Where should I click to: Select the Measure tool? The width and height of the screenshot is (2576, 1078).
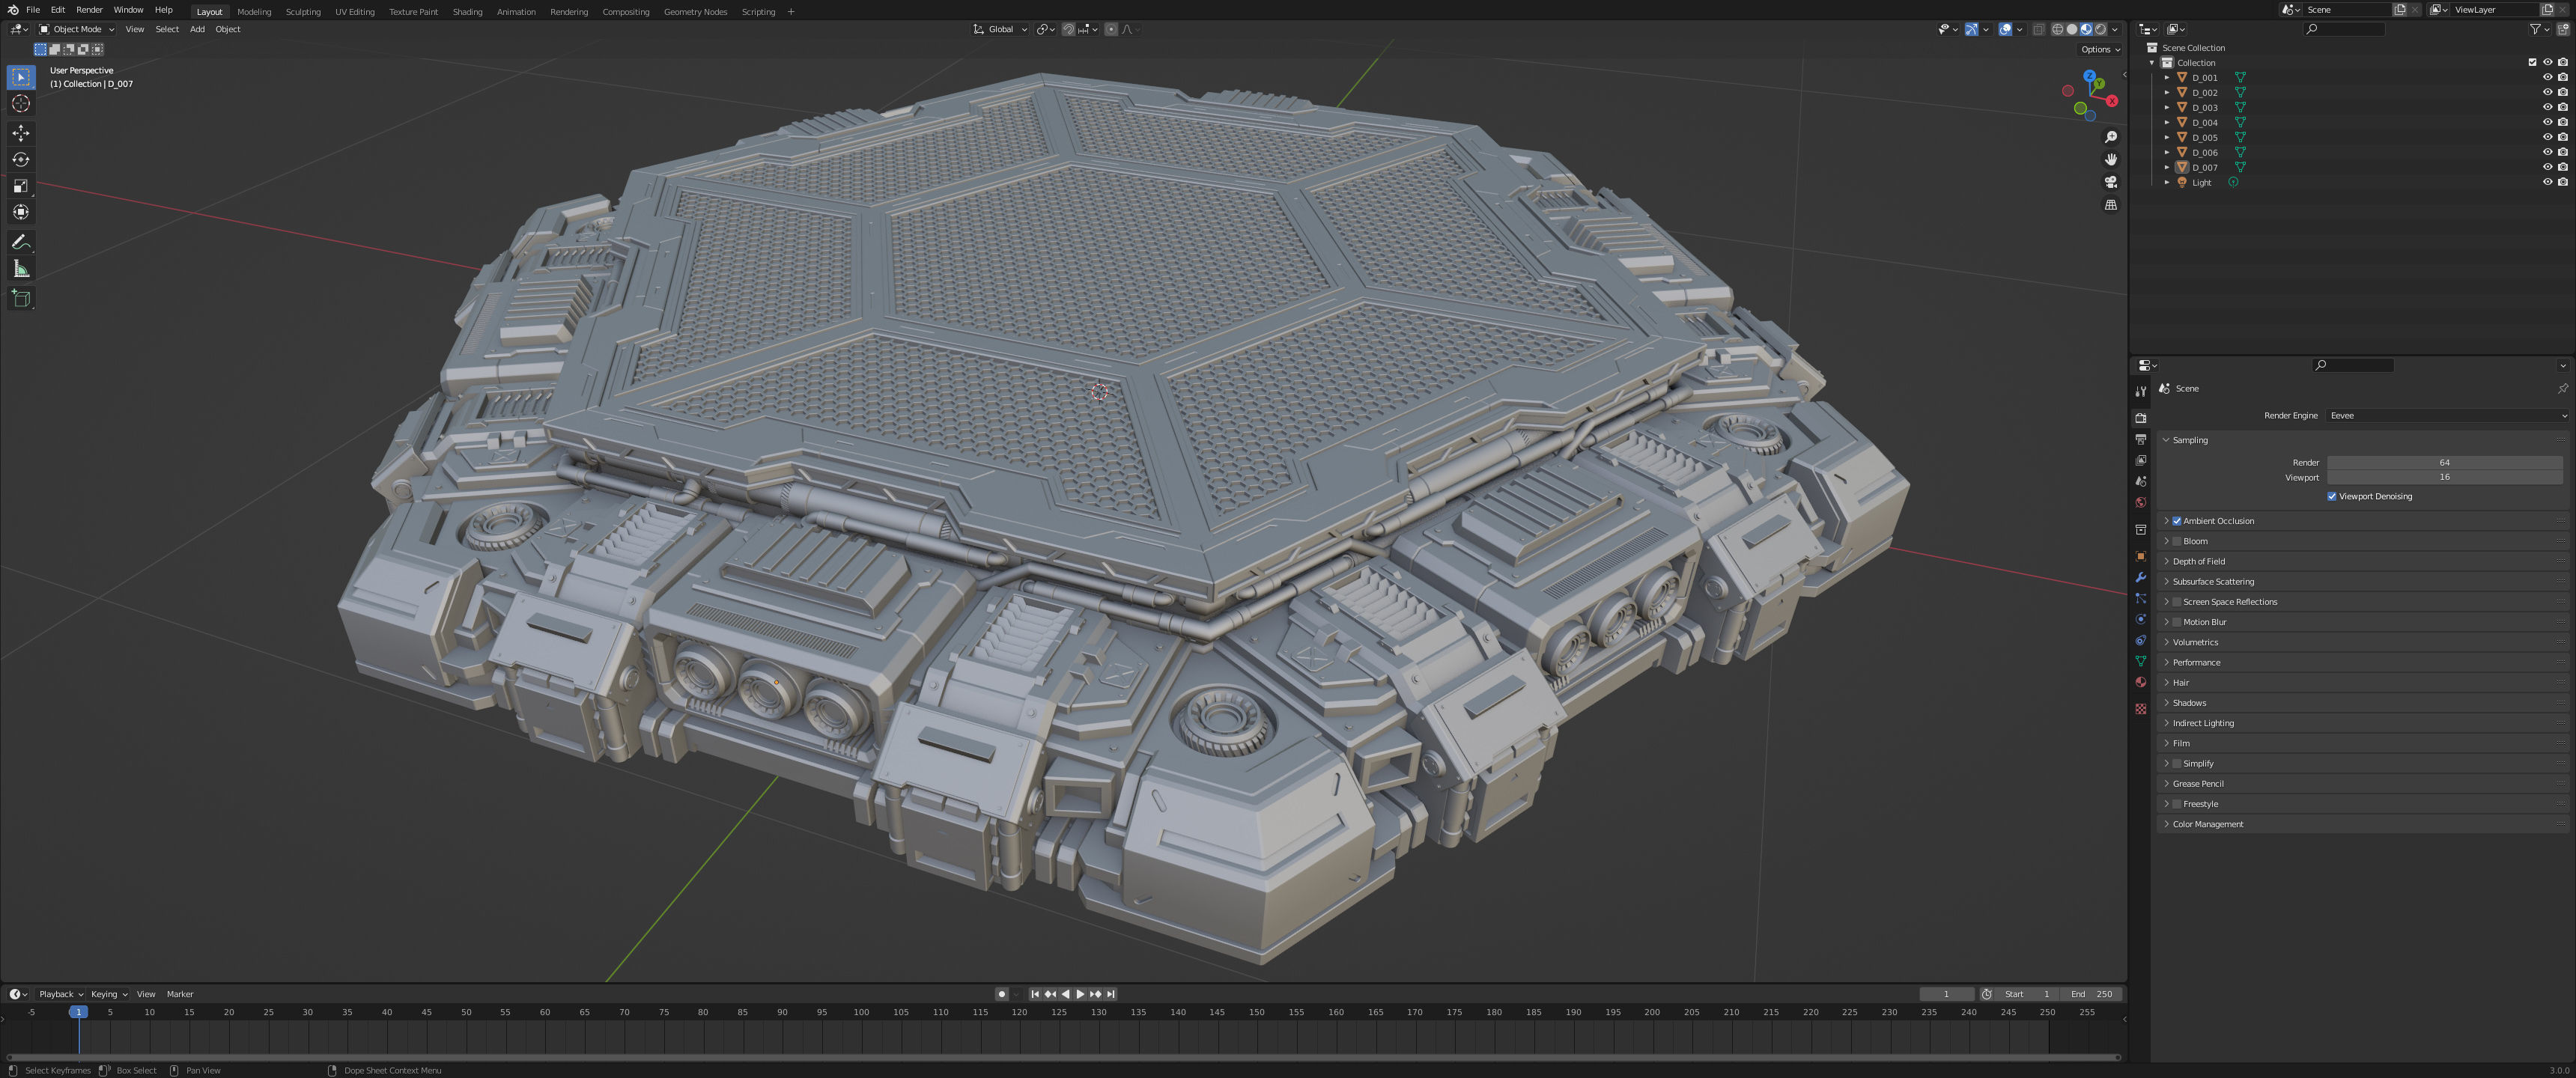tap(21, 269)
